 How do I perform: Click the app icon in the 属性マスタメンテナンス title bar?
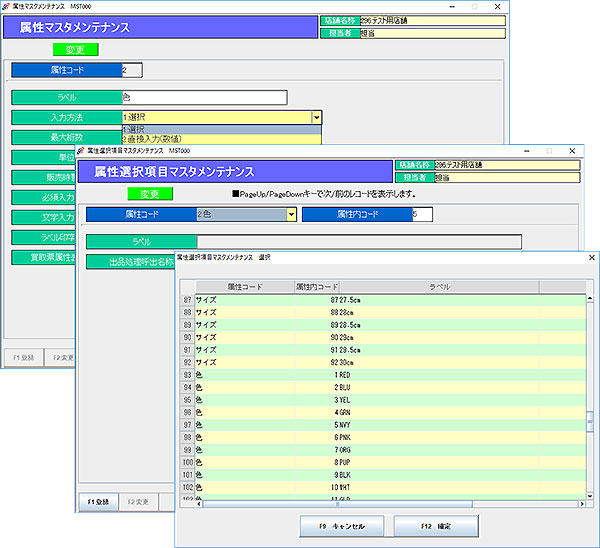coord(6,6)
